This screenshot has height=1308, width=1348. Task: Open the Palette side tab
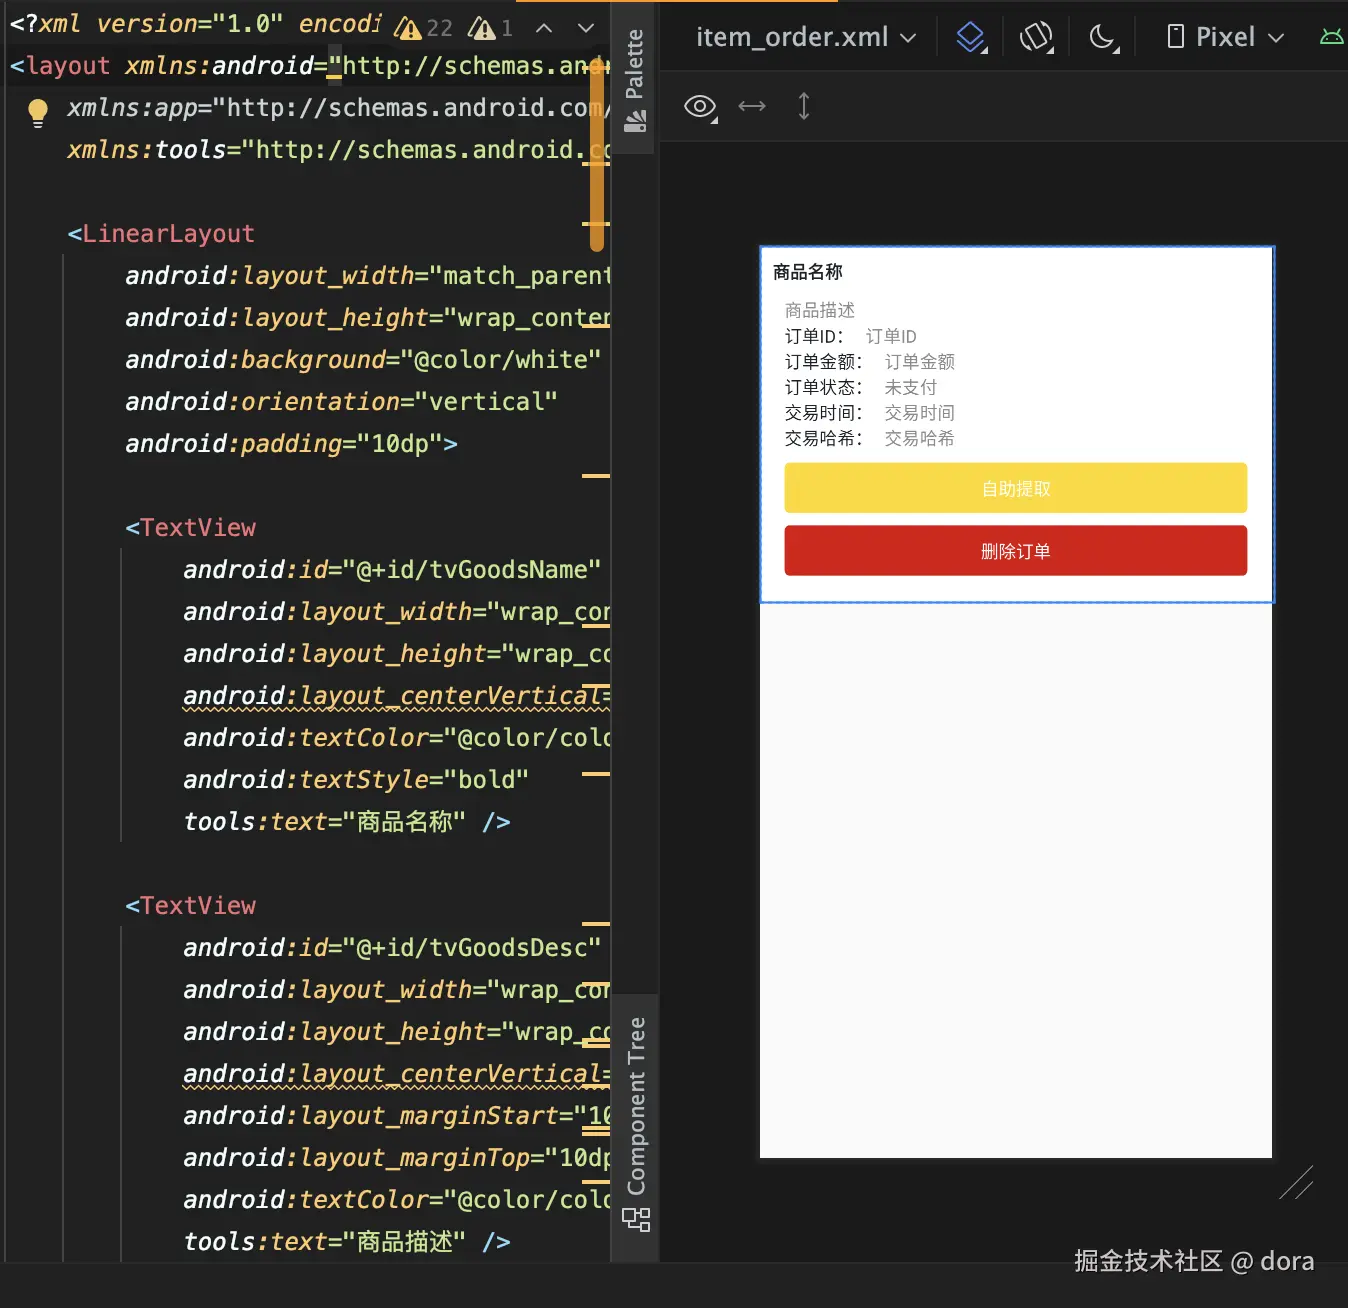coord(635,80)
